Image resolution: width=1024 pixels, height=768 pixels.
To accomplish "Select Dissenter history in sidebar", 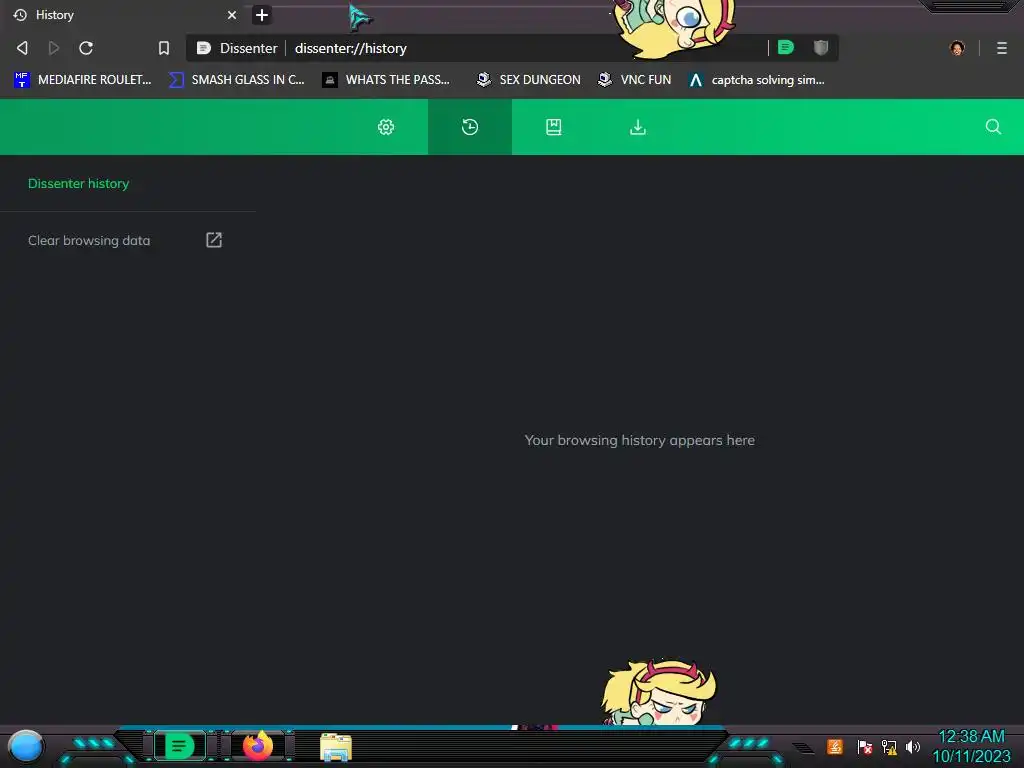I will [78, 184].
